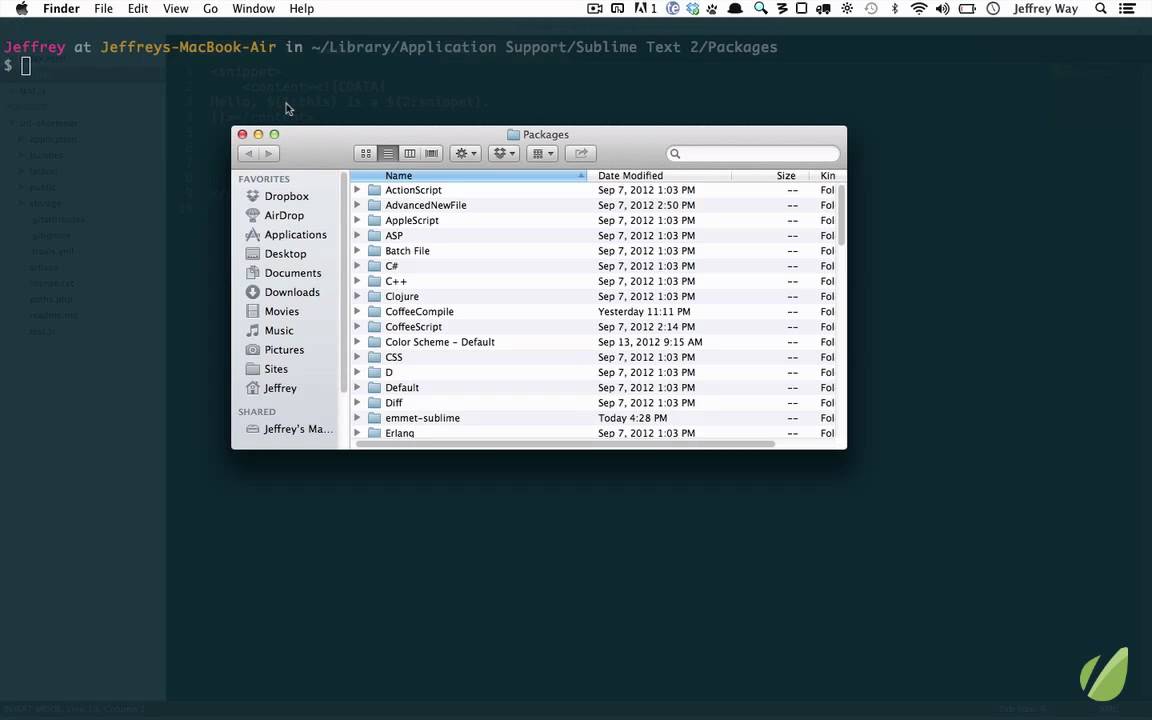
Task: Open AirDrop in the sidebar
Action: 284,215
